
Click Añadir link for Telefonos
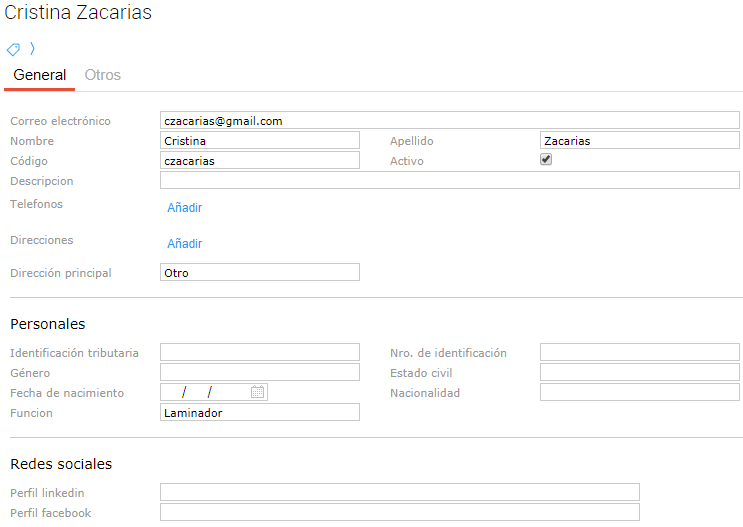[x=185, y=208]
